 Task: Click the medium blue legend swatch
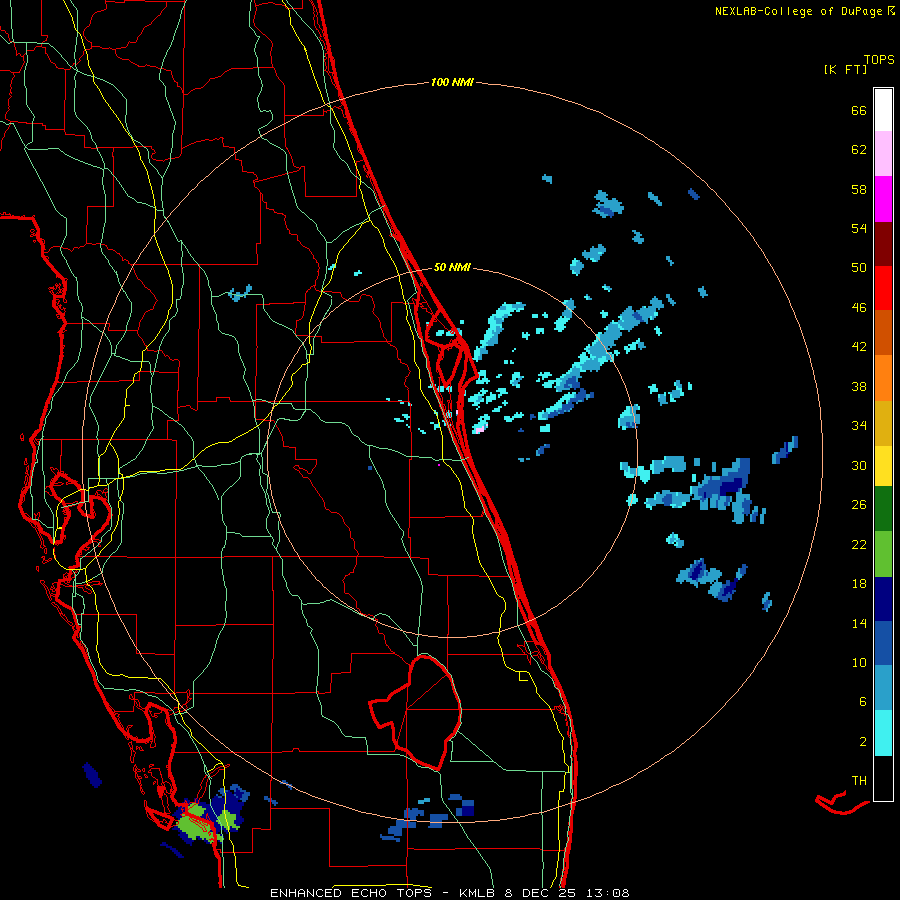pos(883,643)
